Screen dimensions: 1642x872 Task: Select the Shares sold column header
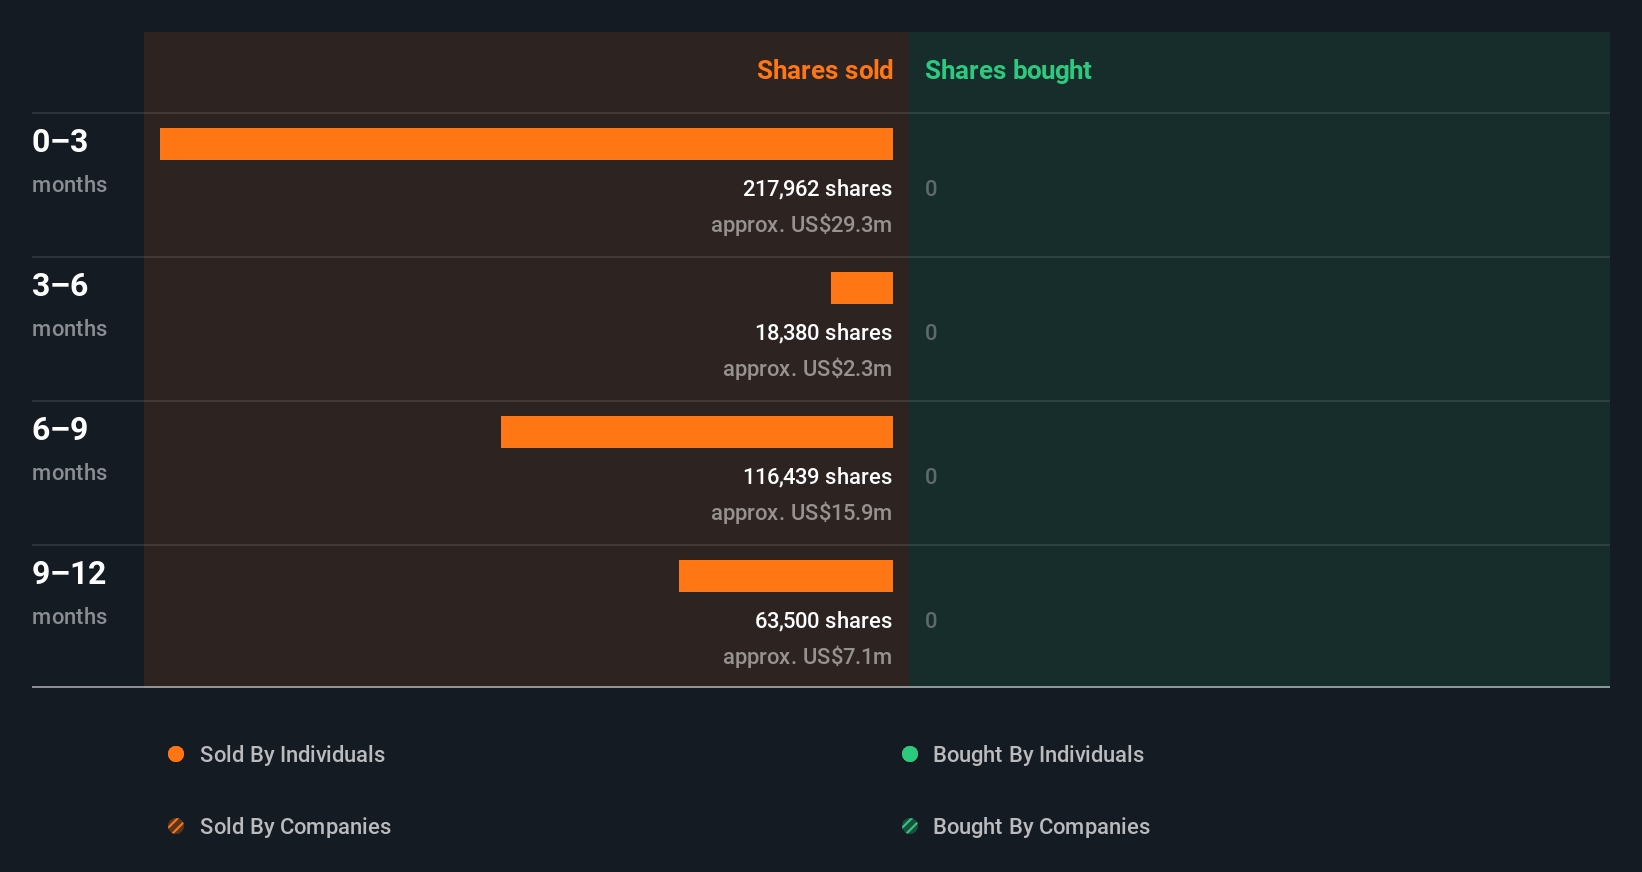pyautogui.click(x=824, y=70)
